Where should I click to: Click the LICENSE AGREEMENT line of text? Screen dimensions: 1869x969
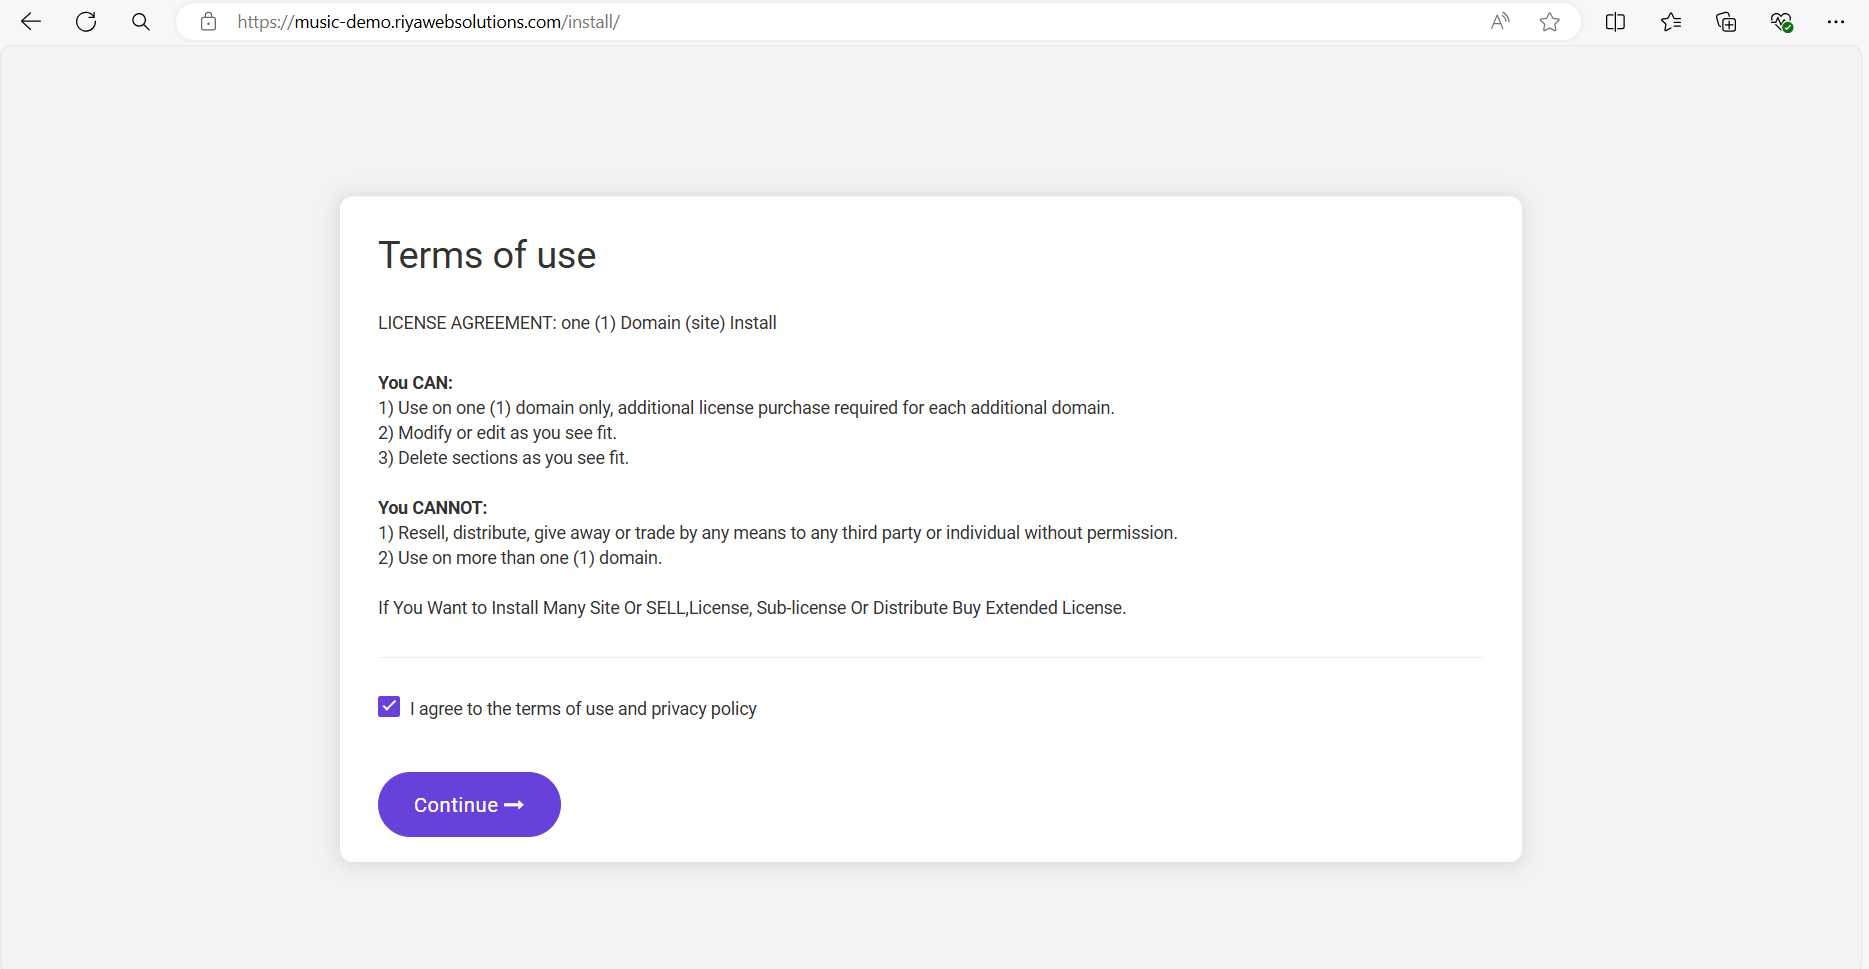577,323
